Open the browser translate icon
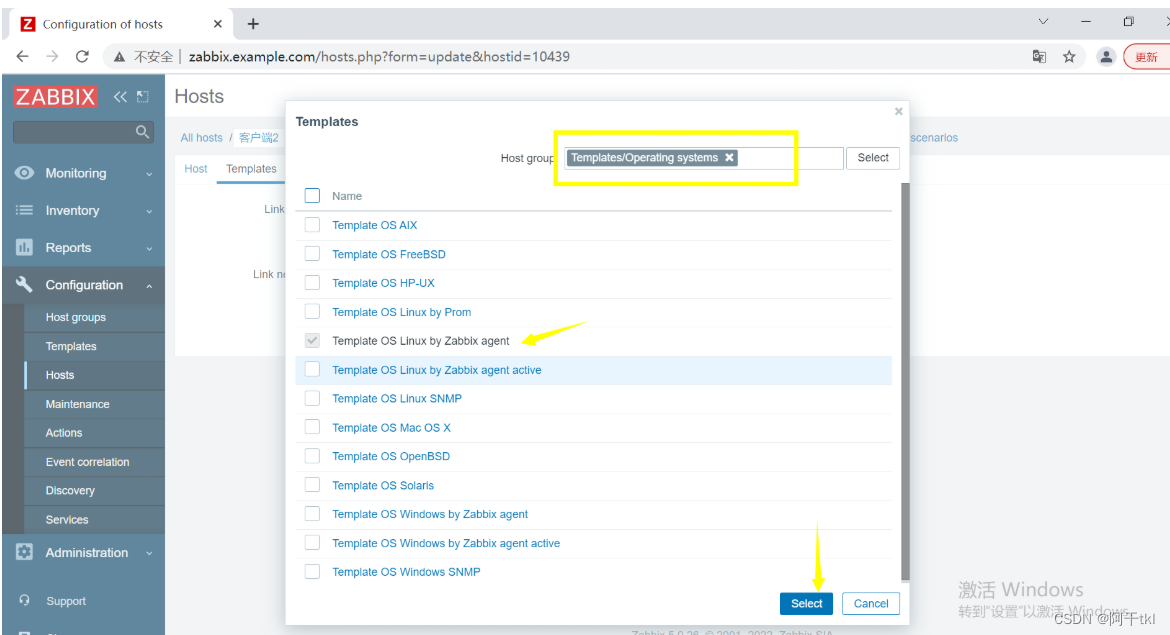Viewport: 1170px width, 635px height. (1039, 57)
